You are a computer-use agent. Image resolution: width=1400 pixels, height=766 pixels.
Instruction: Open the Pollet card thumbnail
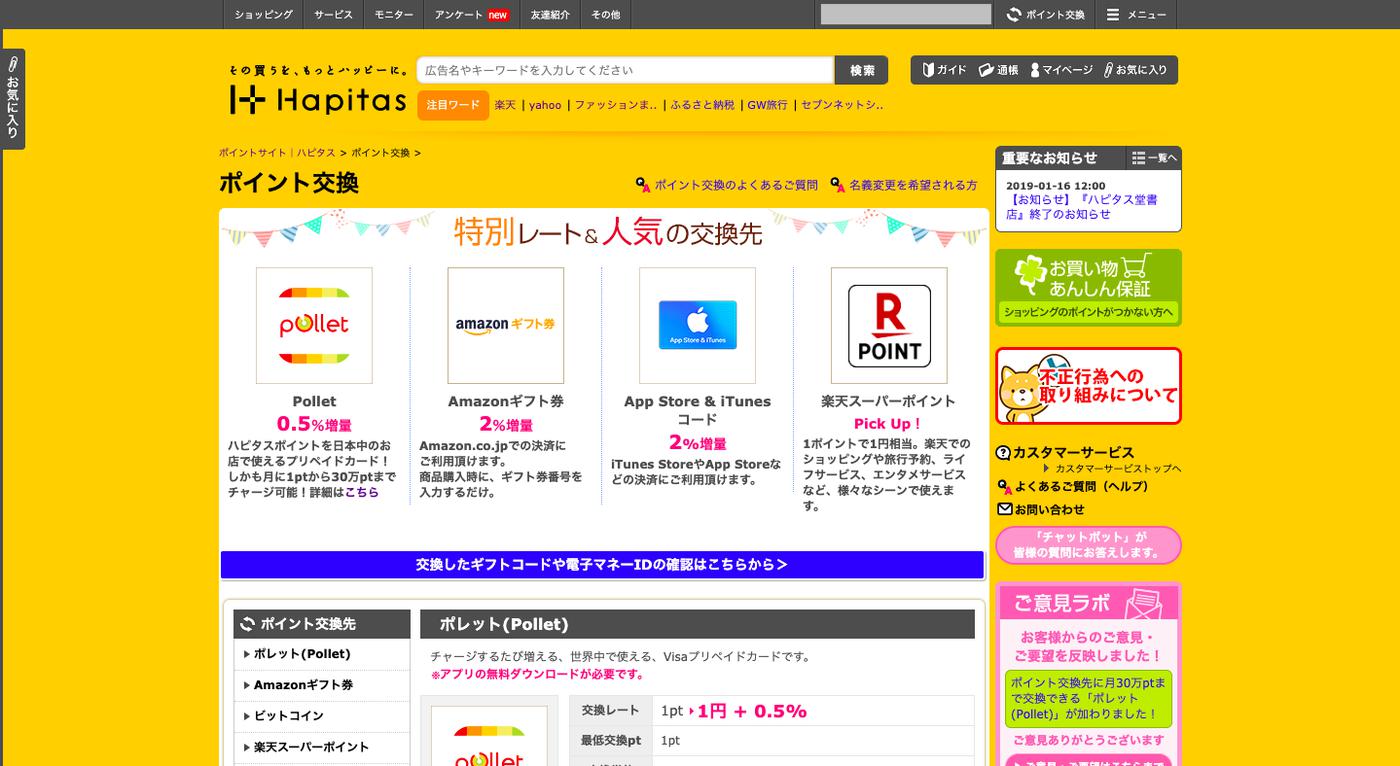(x=314, y=325)
